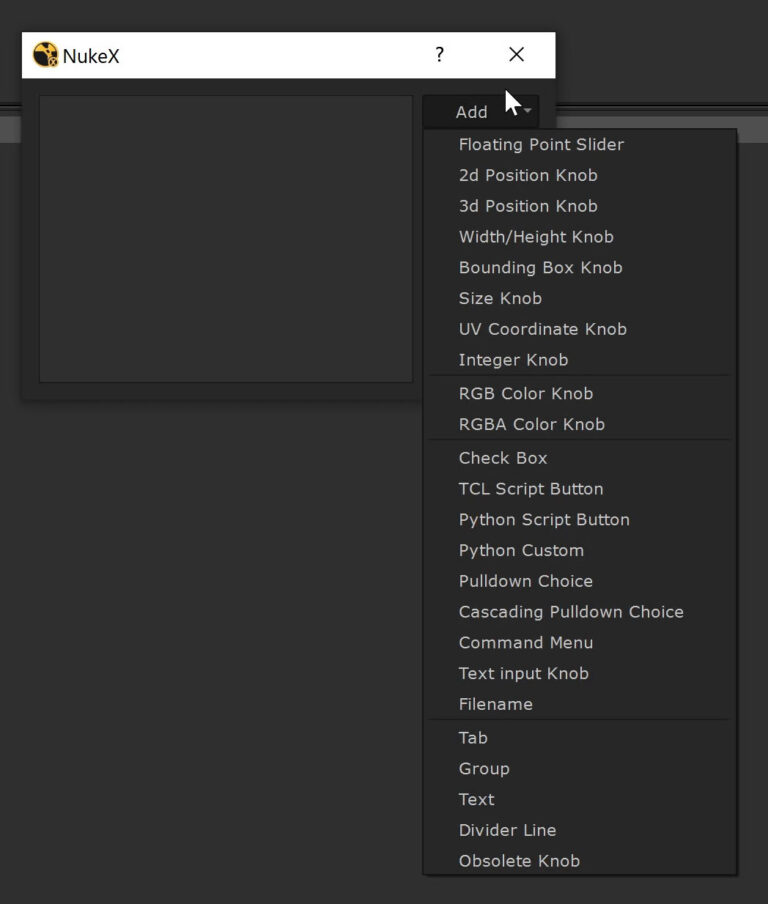Select Divider Line menu item
Viewport: 768px width, 904px height.
click(x=507, y=830)
